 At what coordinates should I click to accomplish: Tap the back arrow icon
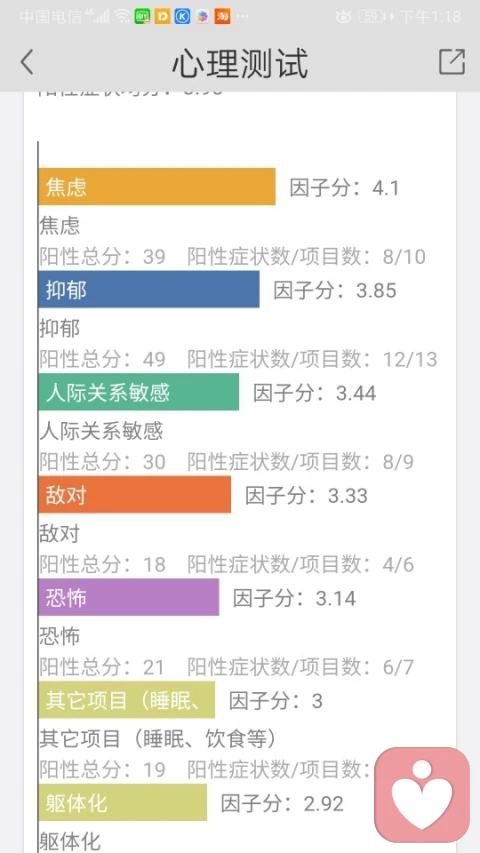(27, 61)
